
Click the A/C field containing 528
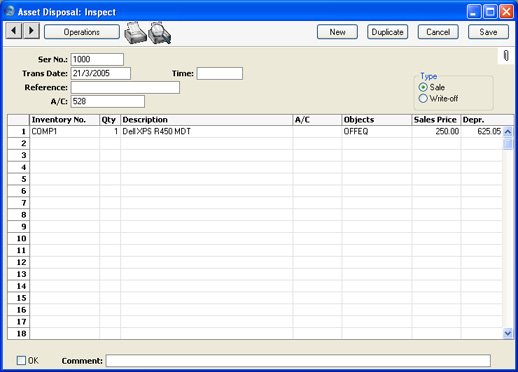pos(108,101)
